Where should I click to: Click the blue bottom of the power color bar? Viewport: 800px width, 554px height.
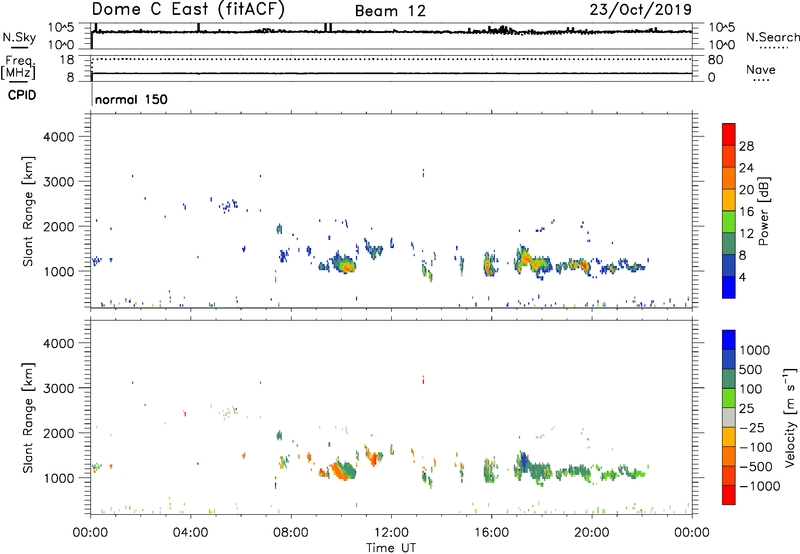point(729,287)
